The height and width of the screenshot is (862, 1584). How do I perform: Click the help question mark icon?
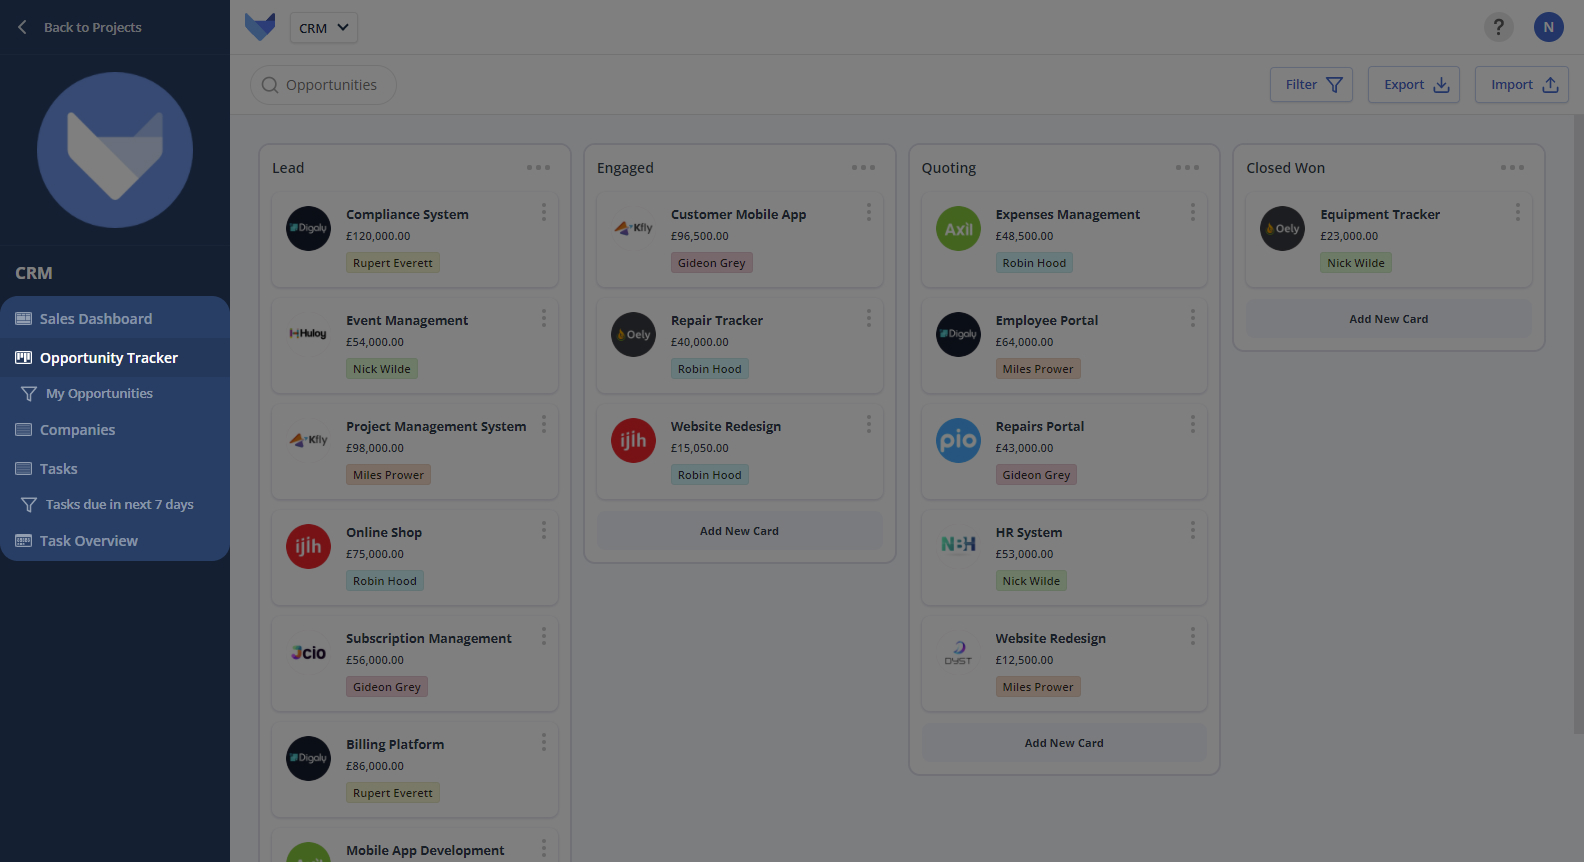(1497, 27)
